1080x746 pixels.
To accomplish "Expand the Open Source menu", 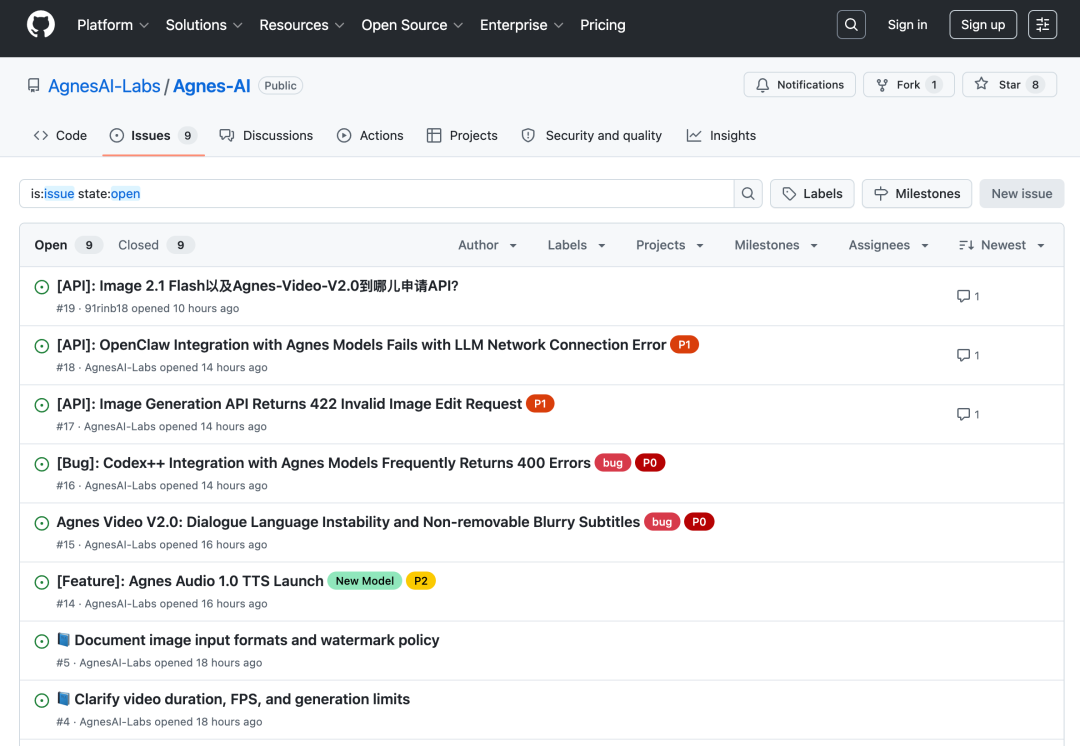I will (412, 25).
